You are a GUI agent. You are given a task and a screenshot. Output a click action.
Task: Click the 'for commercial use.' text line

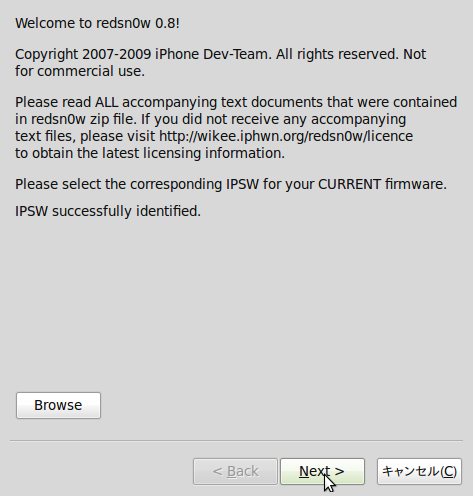[x=80, y=71]
